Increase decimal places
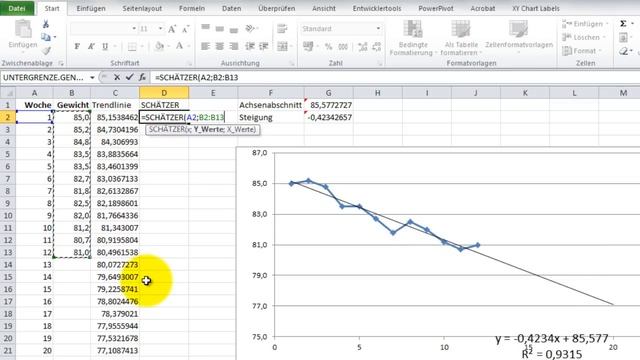 point(362,47)
